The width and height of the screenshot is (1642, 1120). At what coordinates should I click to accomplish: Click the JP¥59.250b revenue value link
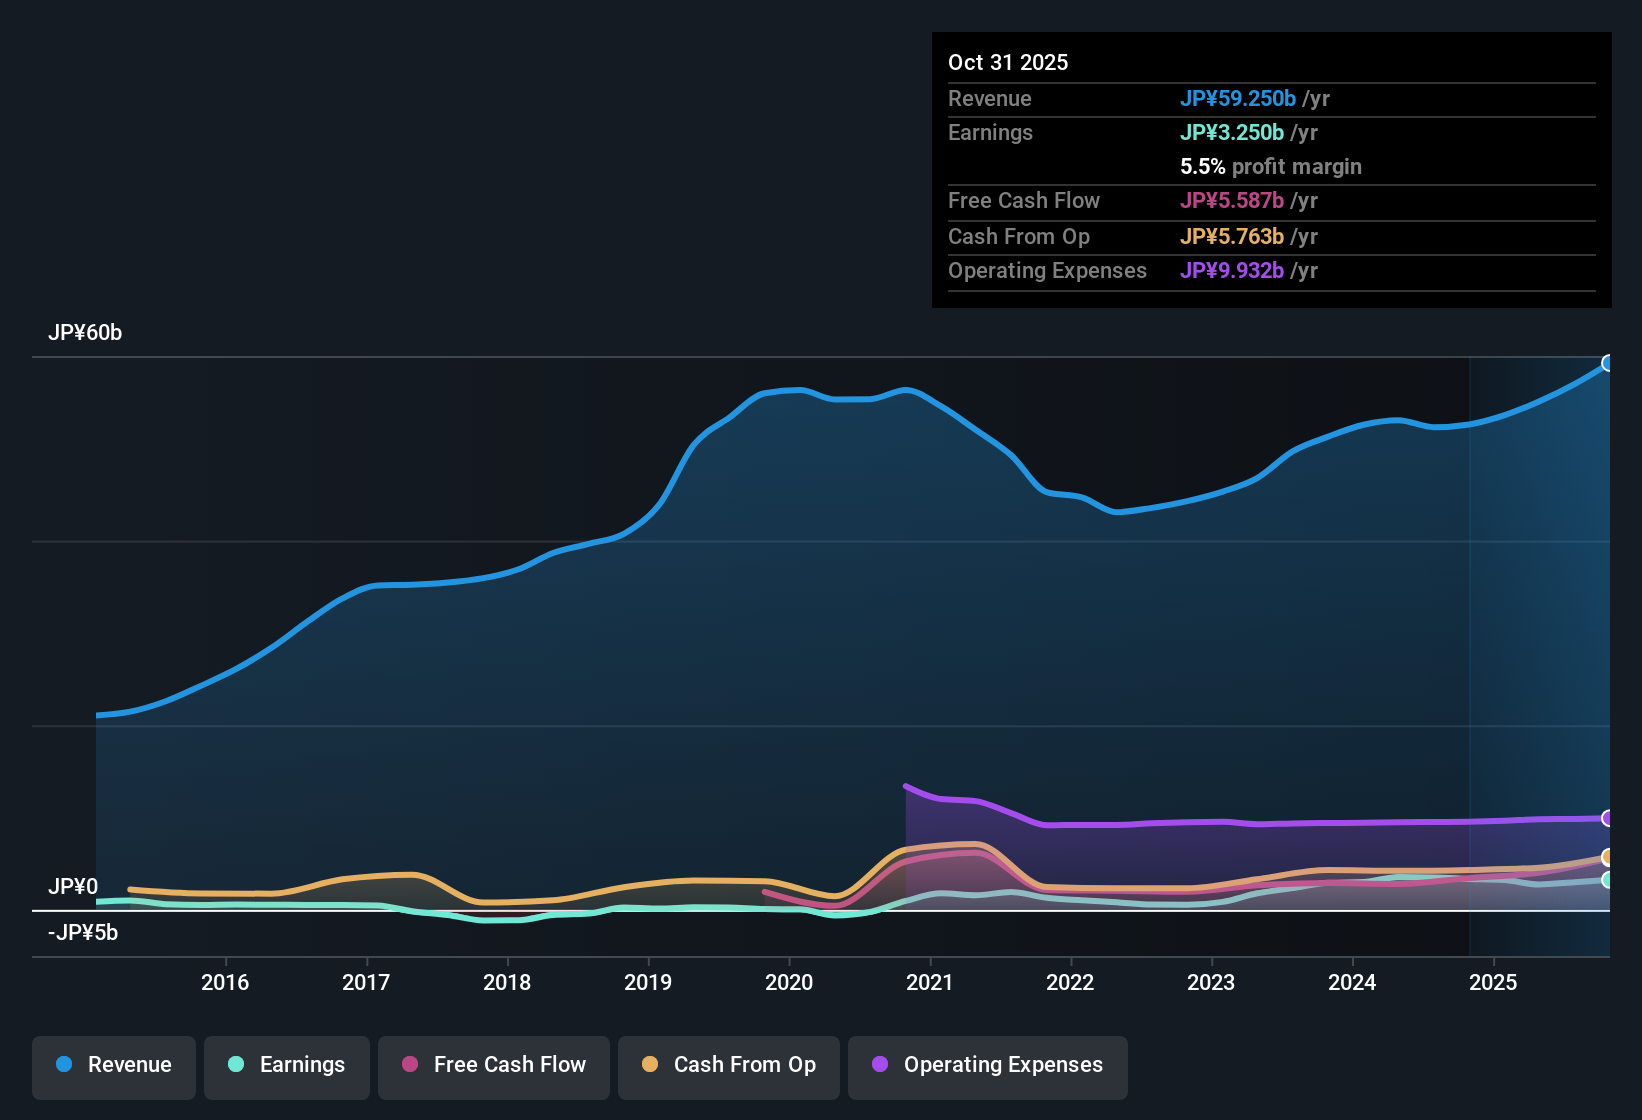coord(1239,99)
